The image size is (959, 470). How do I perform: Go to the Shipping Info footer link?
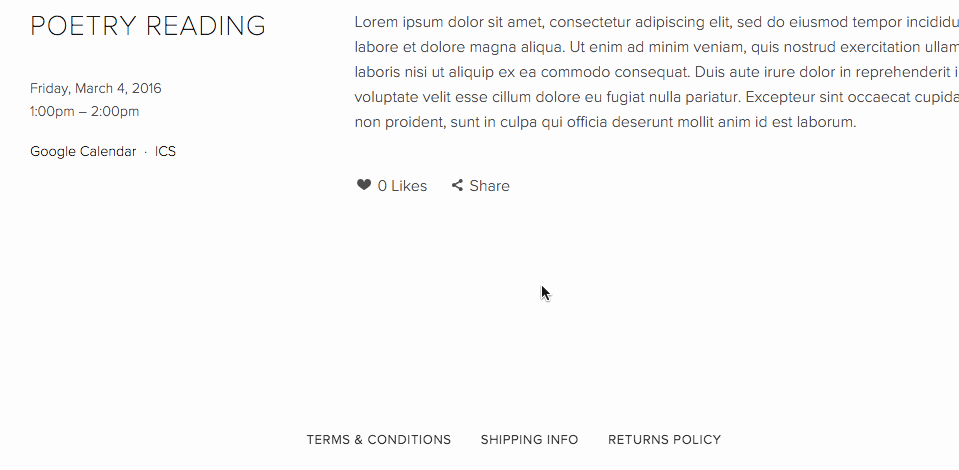(x=529, y=440)
